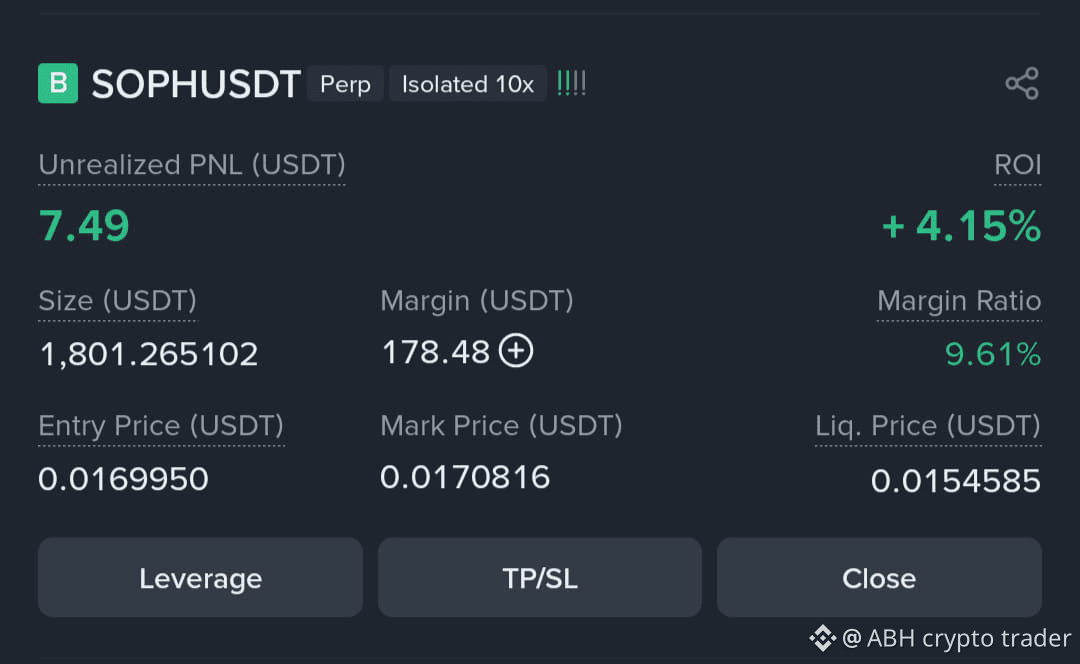1080x664 pixels.
Task: Tap the Liq. Price info label
Action: (x=928, y=425)
